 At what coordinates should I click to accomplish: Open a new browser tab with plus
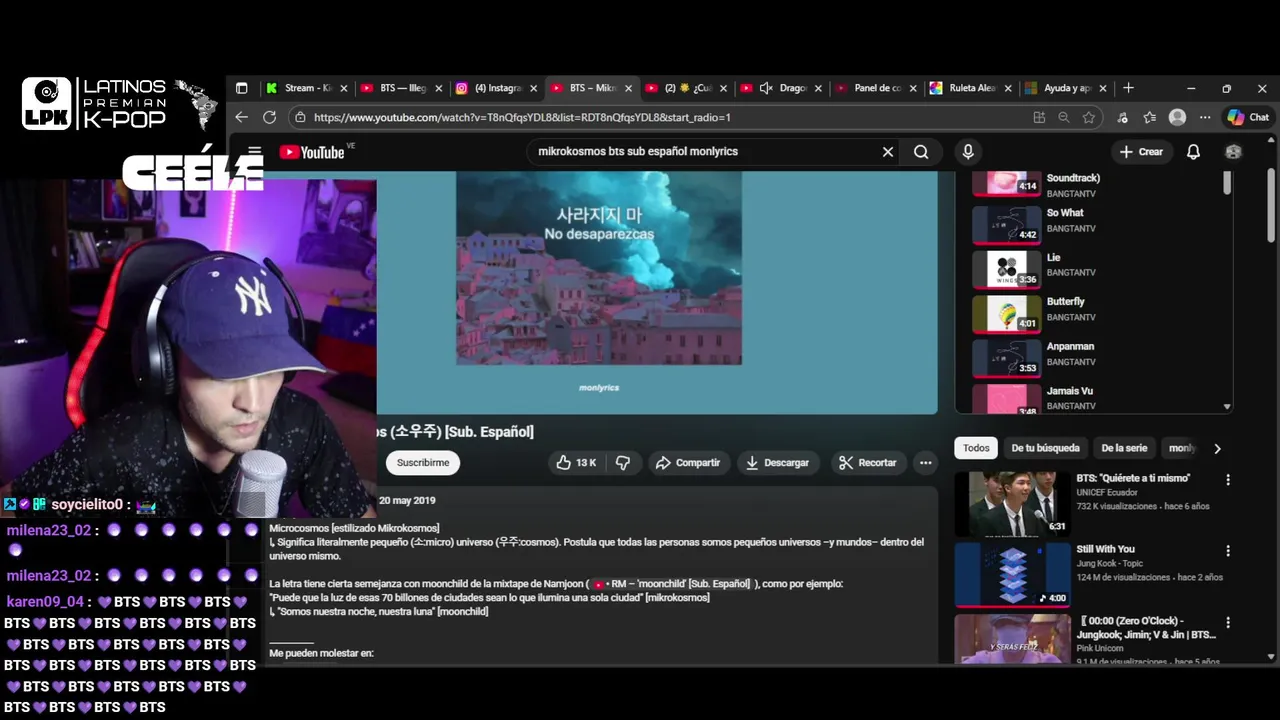coord(1128,88)
